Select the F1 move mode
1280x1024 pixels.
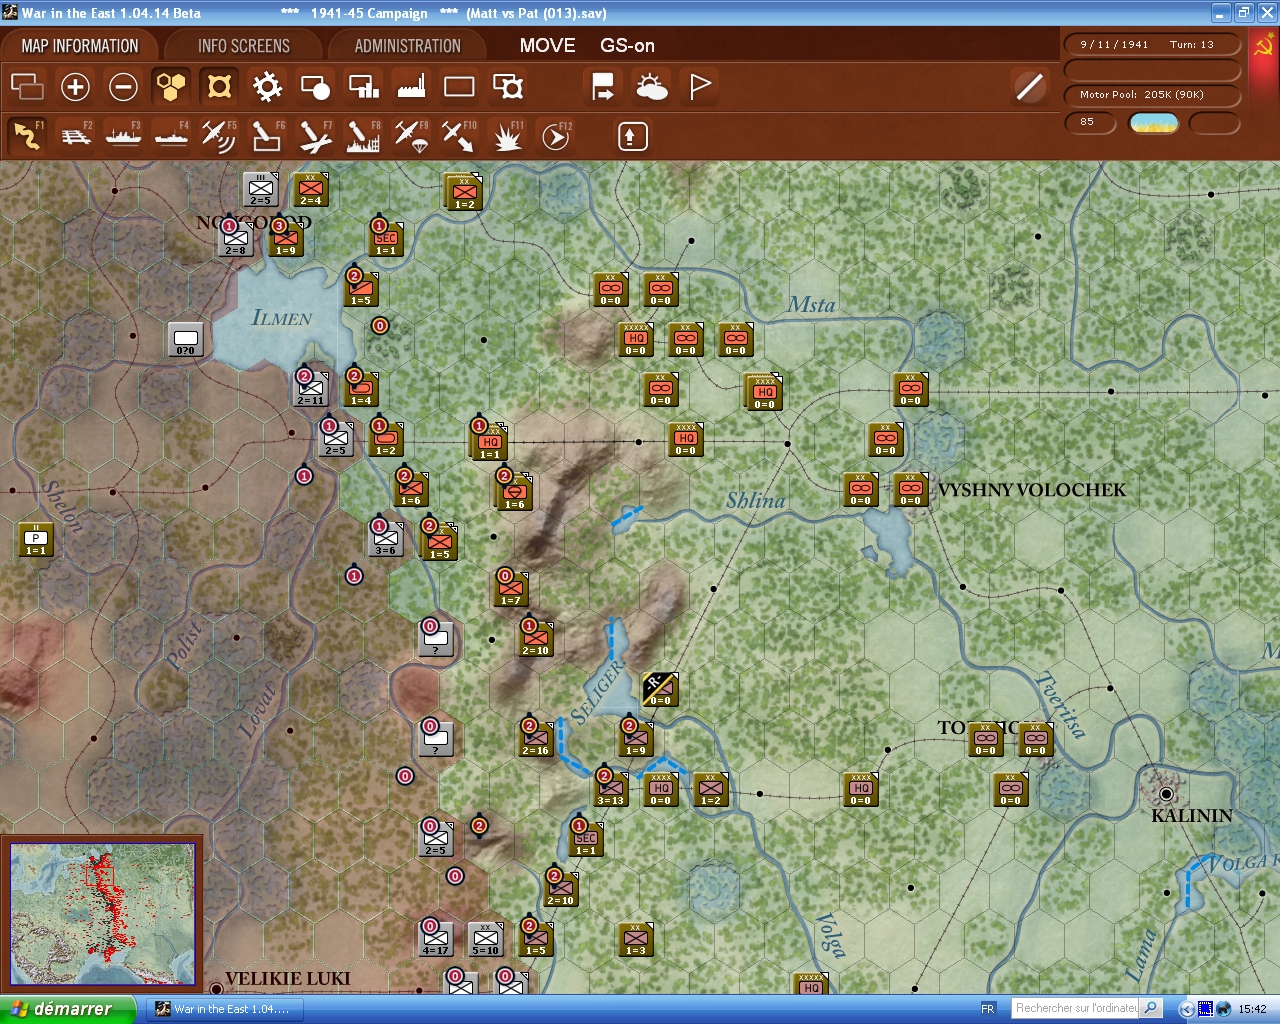tap(27, 136)
